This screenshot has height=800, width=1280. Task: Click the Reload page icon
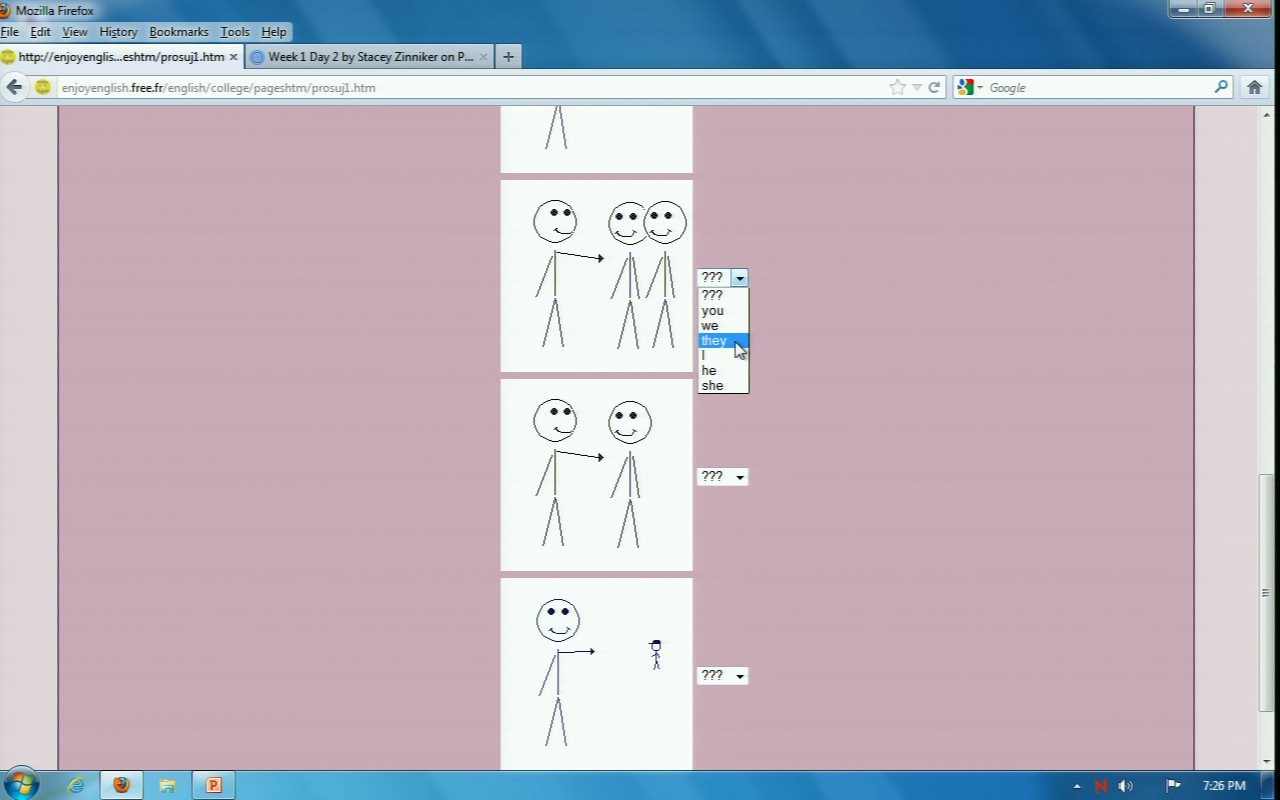pyautogui.click(x=934, y=87)
